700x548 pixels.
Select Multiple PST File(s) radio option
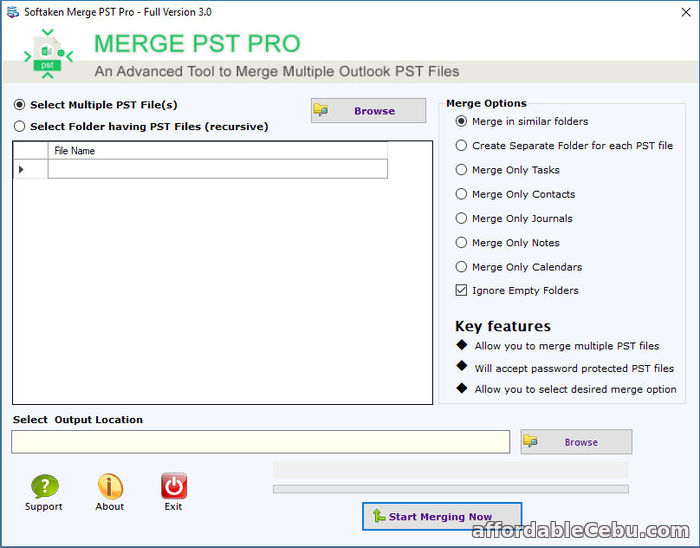20,105
